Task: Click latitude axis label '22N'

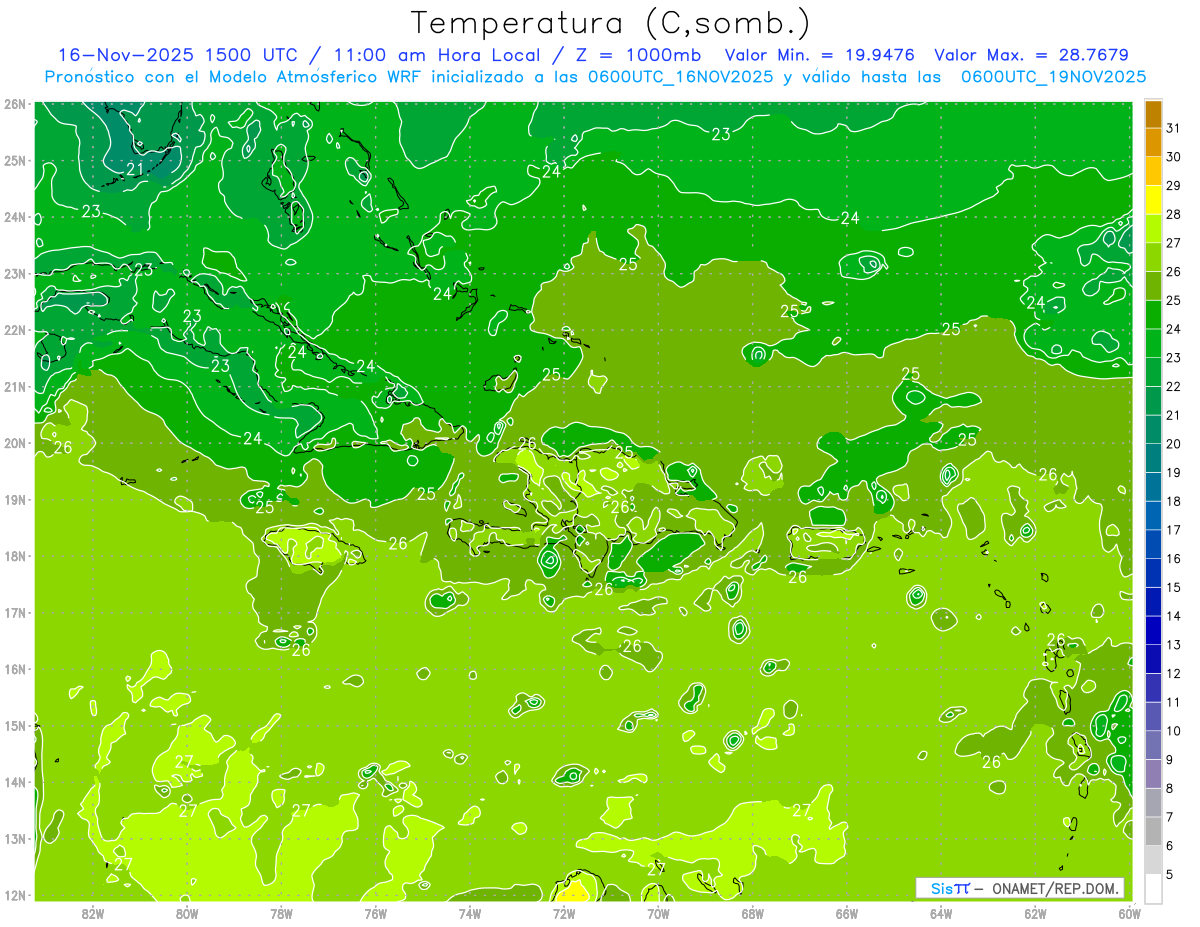Action: [15, 329]
